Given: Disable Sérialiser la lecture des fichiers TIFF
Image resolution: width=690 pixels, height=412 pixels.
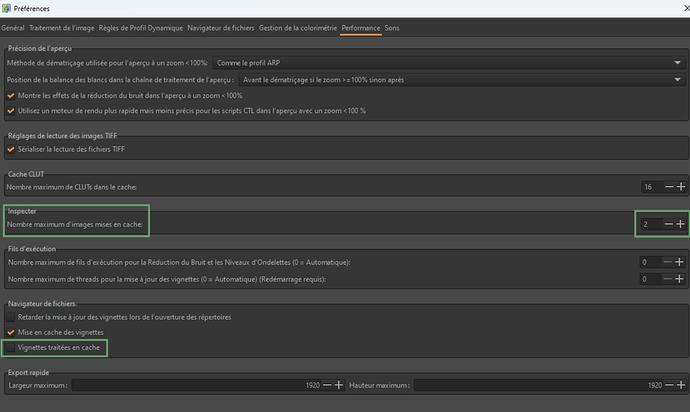Looking at the screenshot, I should [x=11, y=150].
